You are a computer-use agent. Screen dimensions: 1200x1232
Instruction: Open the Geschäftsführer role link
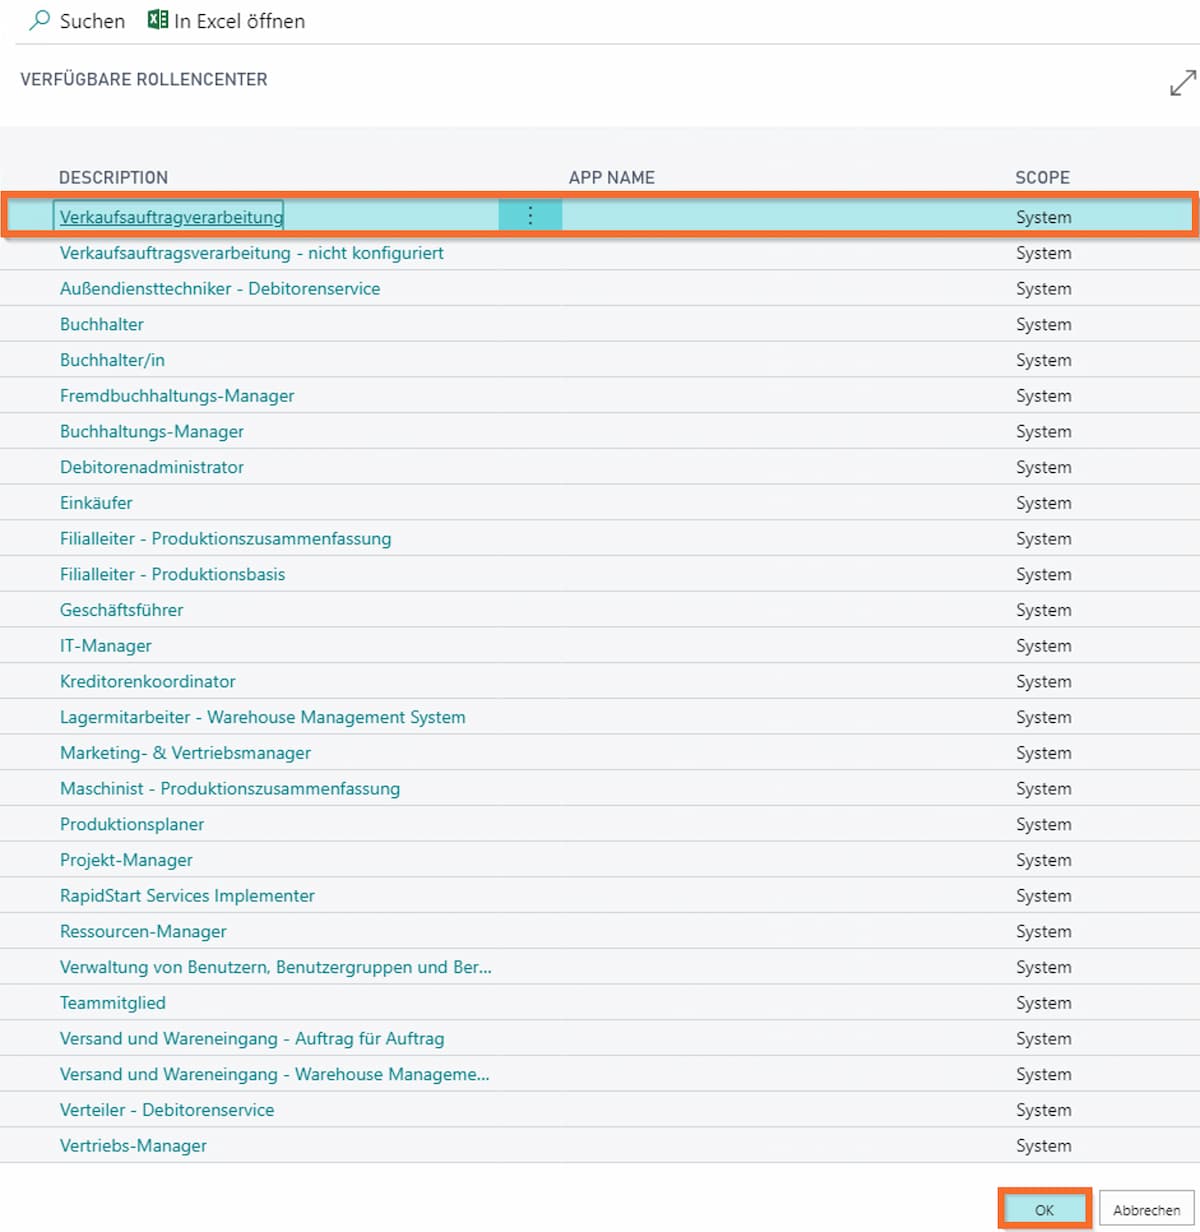122,610
